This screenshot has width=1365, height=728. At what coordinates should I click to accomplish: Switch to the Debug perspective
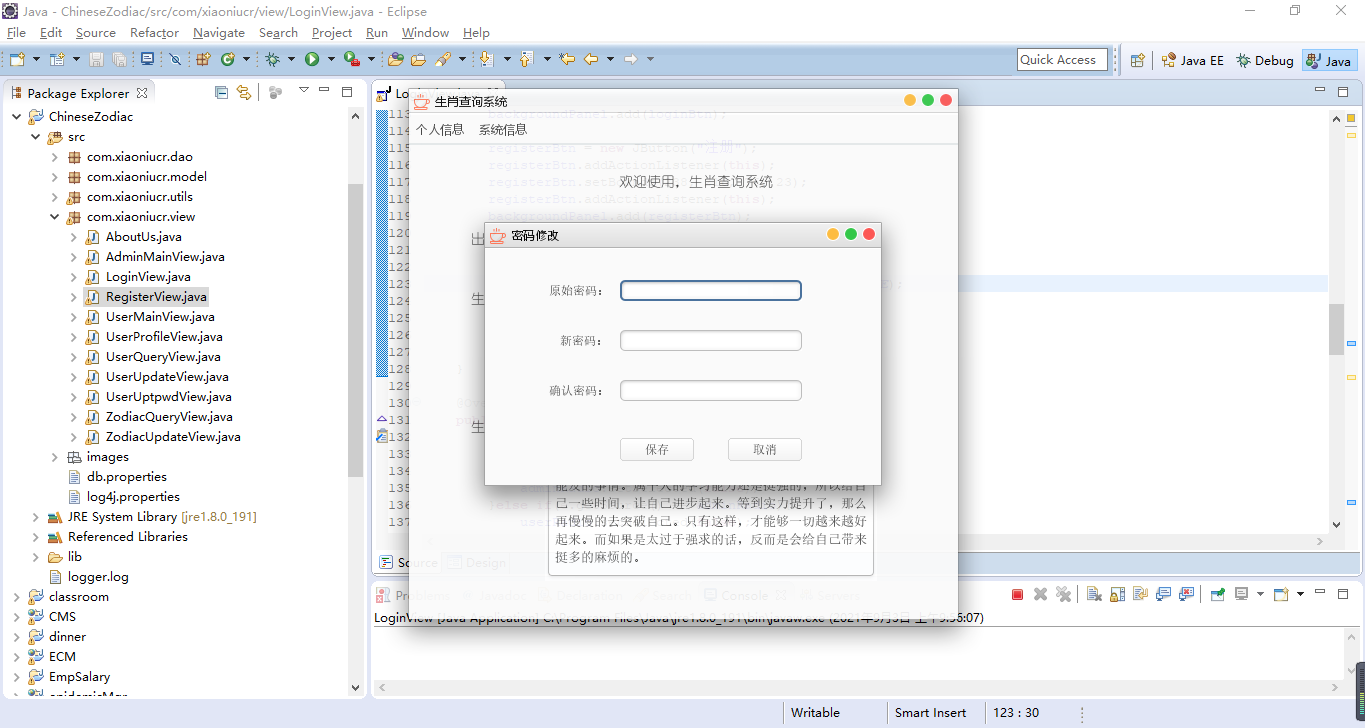pyautogui.click(x=1265, y=60)
